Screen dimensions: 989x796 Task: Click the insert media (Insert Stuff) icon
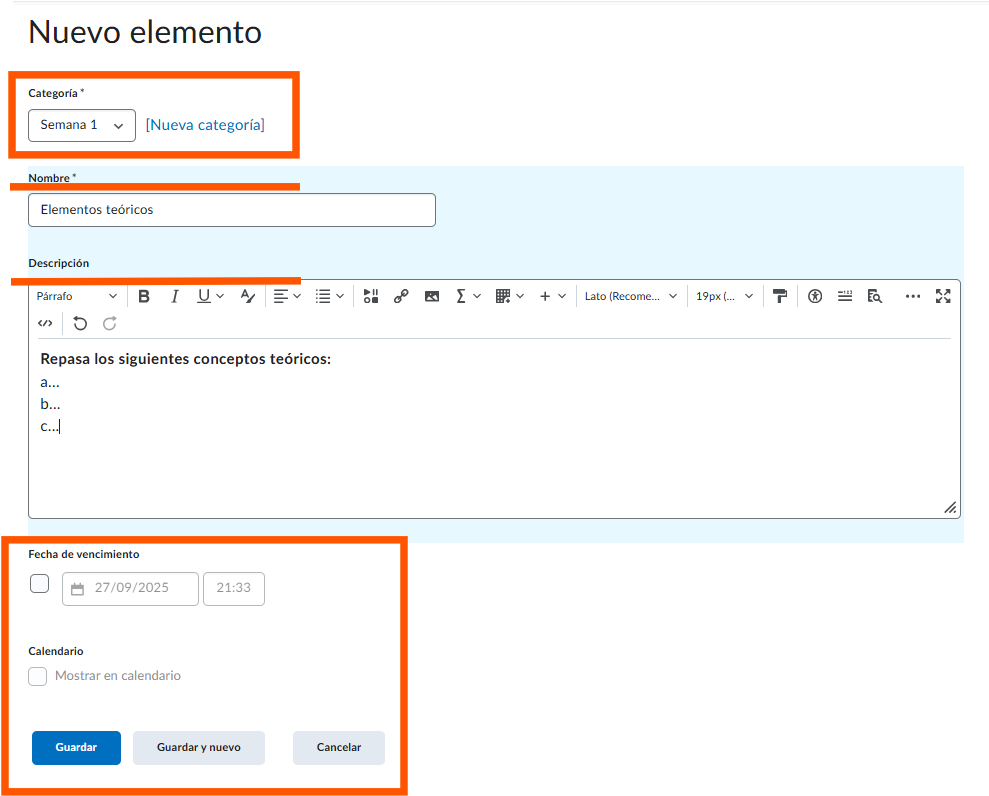click(x=371, y=296)
